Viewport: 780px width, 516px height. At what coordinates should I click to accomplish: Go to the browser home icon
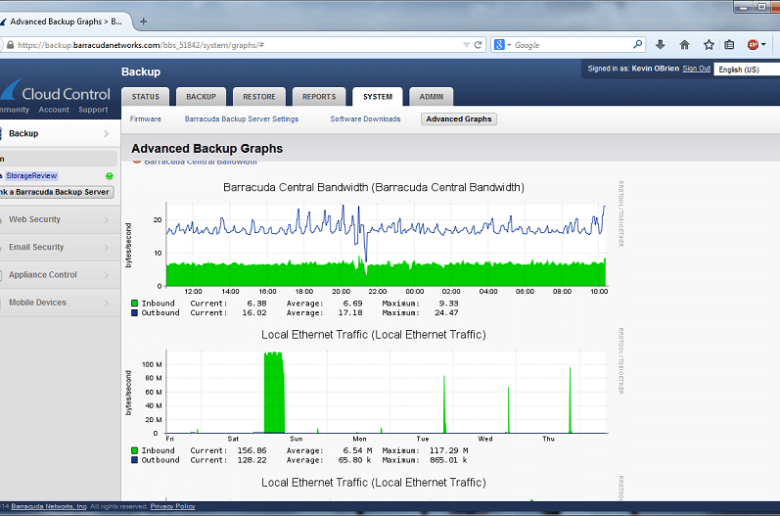[x=684, y=45]
